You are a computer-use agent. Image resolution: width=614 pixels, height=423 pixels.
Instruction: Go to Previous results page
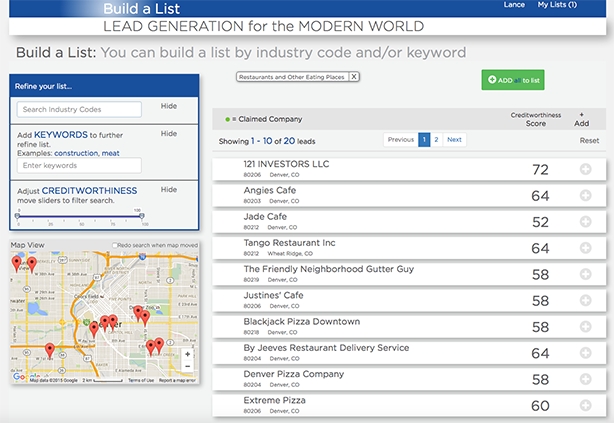click(x=401, y=139)
